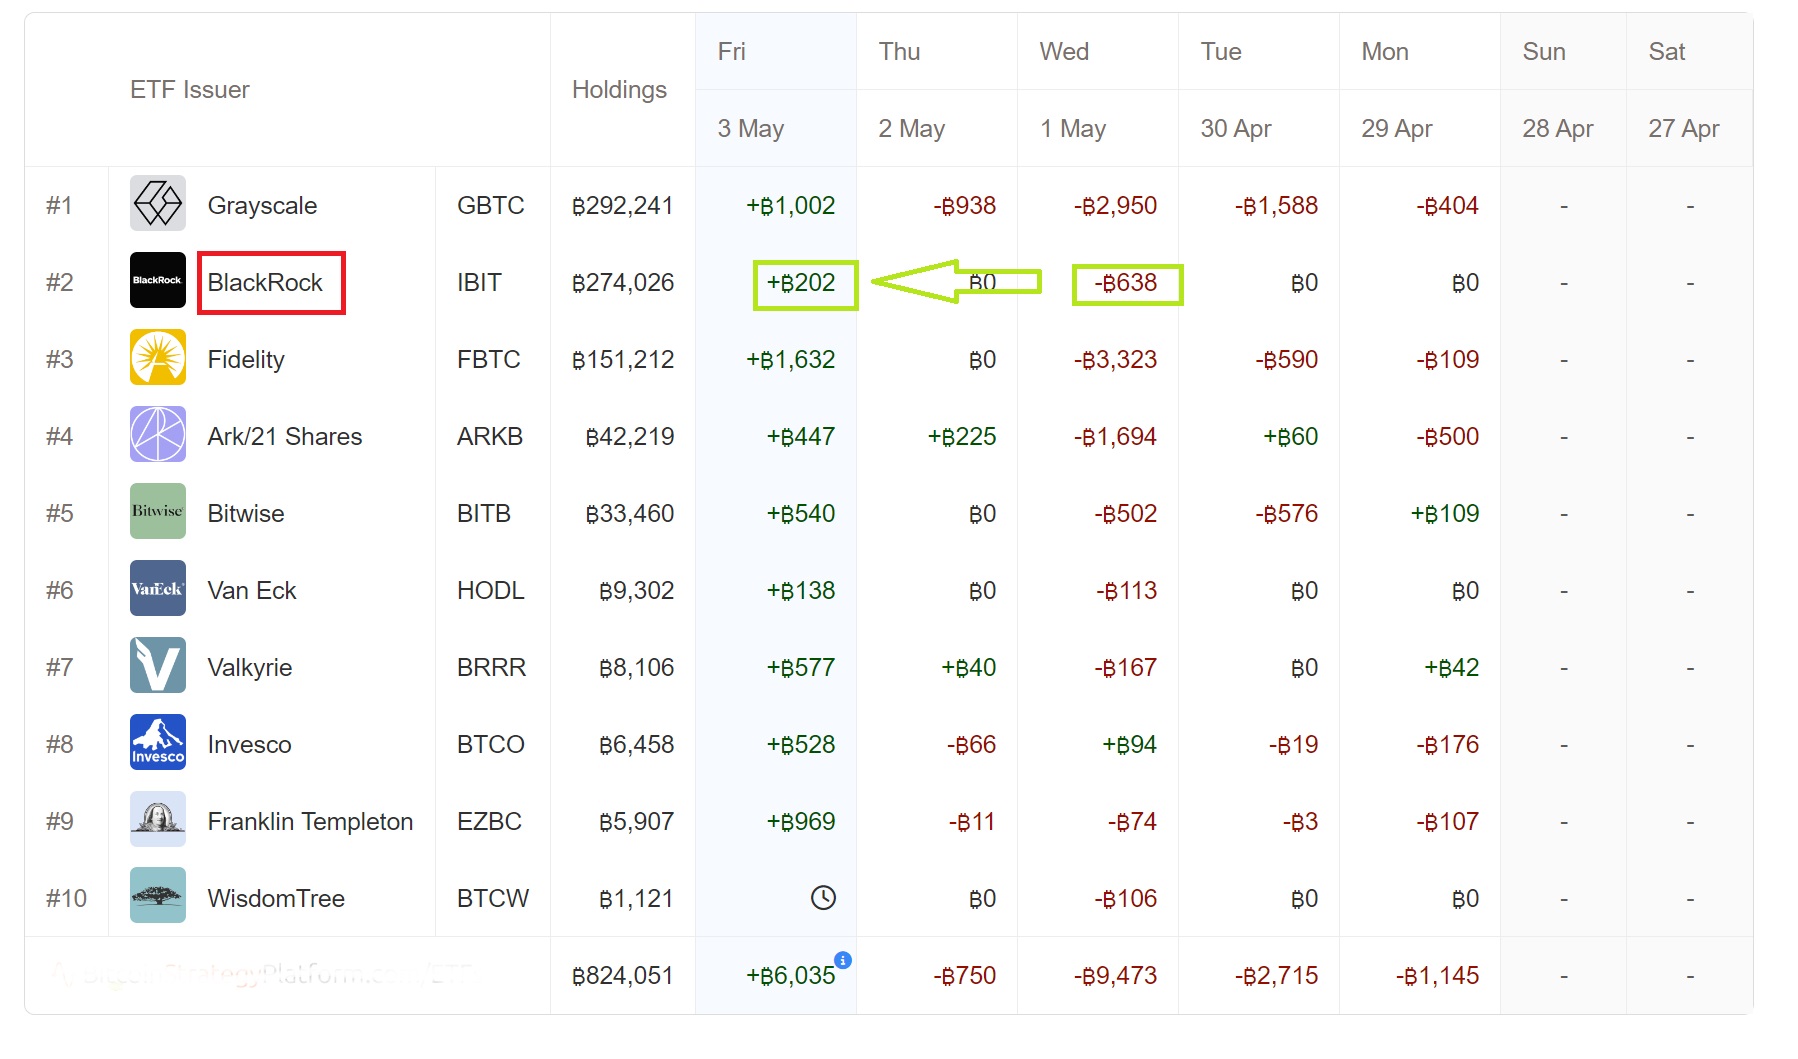This screenshot has width=1798, height=1059.
Task: Select the Holdings column header
Action: 619,90
